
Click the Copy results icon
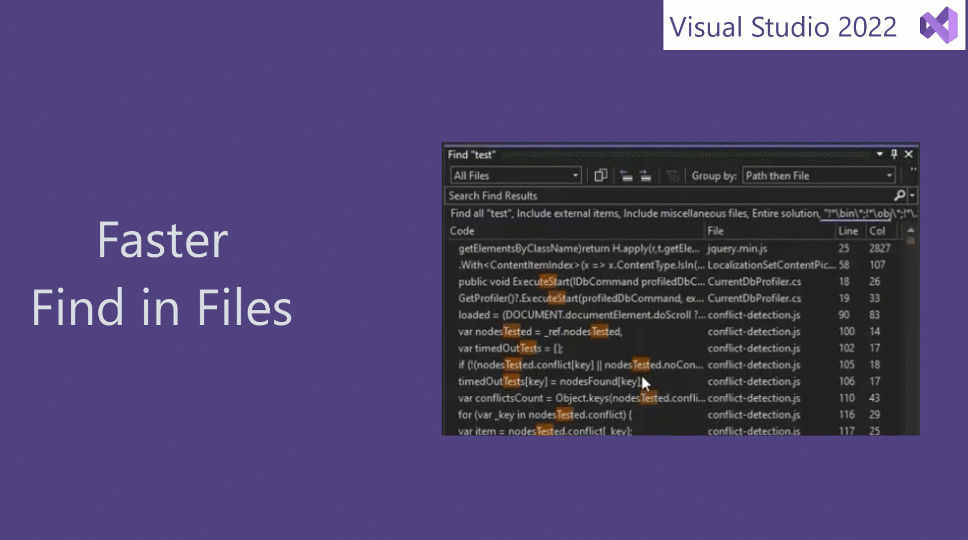point(601,176)
